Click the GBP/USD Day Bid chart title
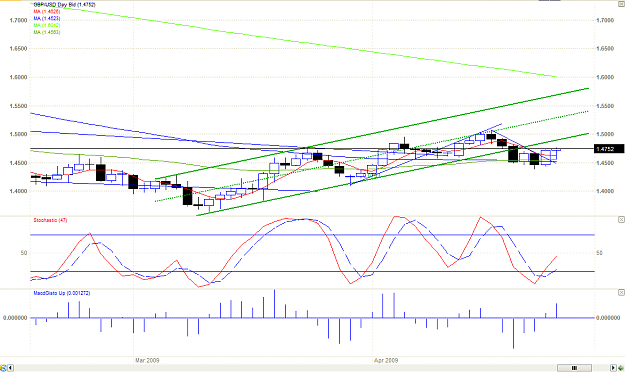The width and height of the screenshot is (625, 372). pyautogui.click(x=64, y=5)
